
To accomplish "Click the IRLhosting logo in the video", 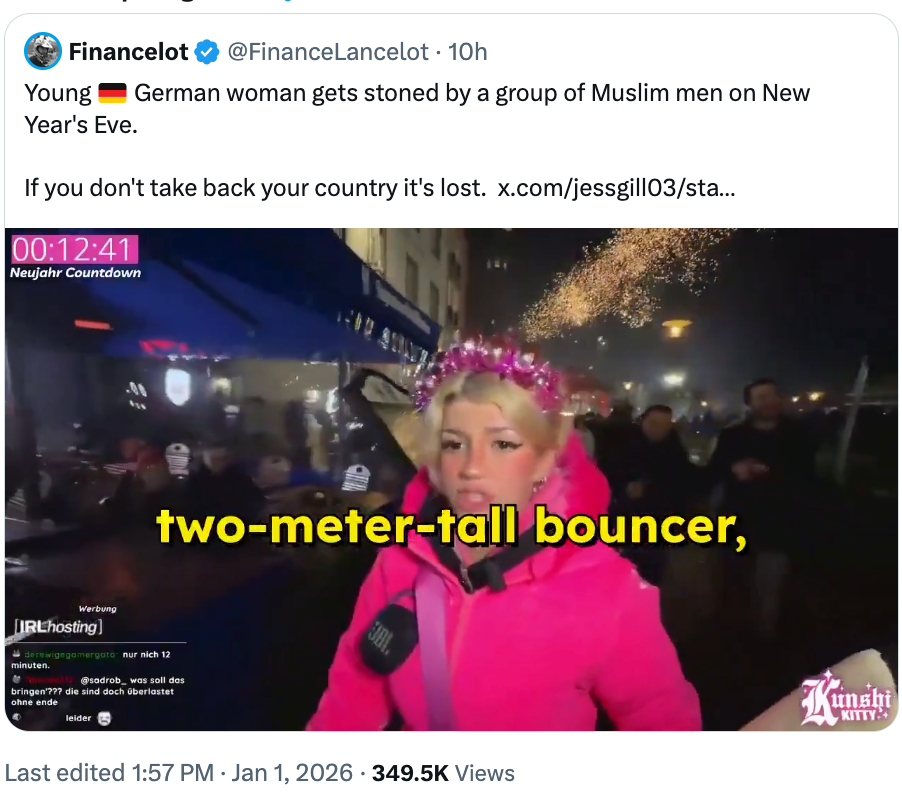I will 58,627.
